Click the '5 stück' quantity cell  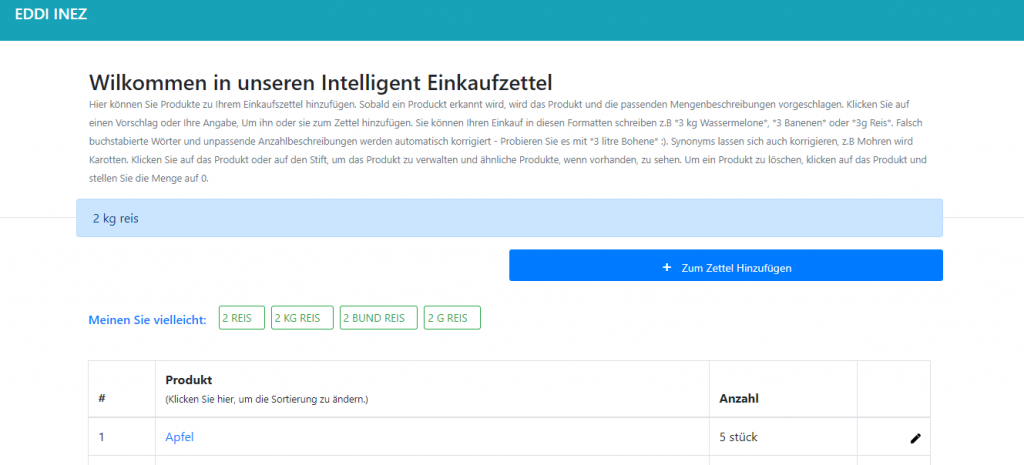click(x=782, y=437)
